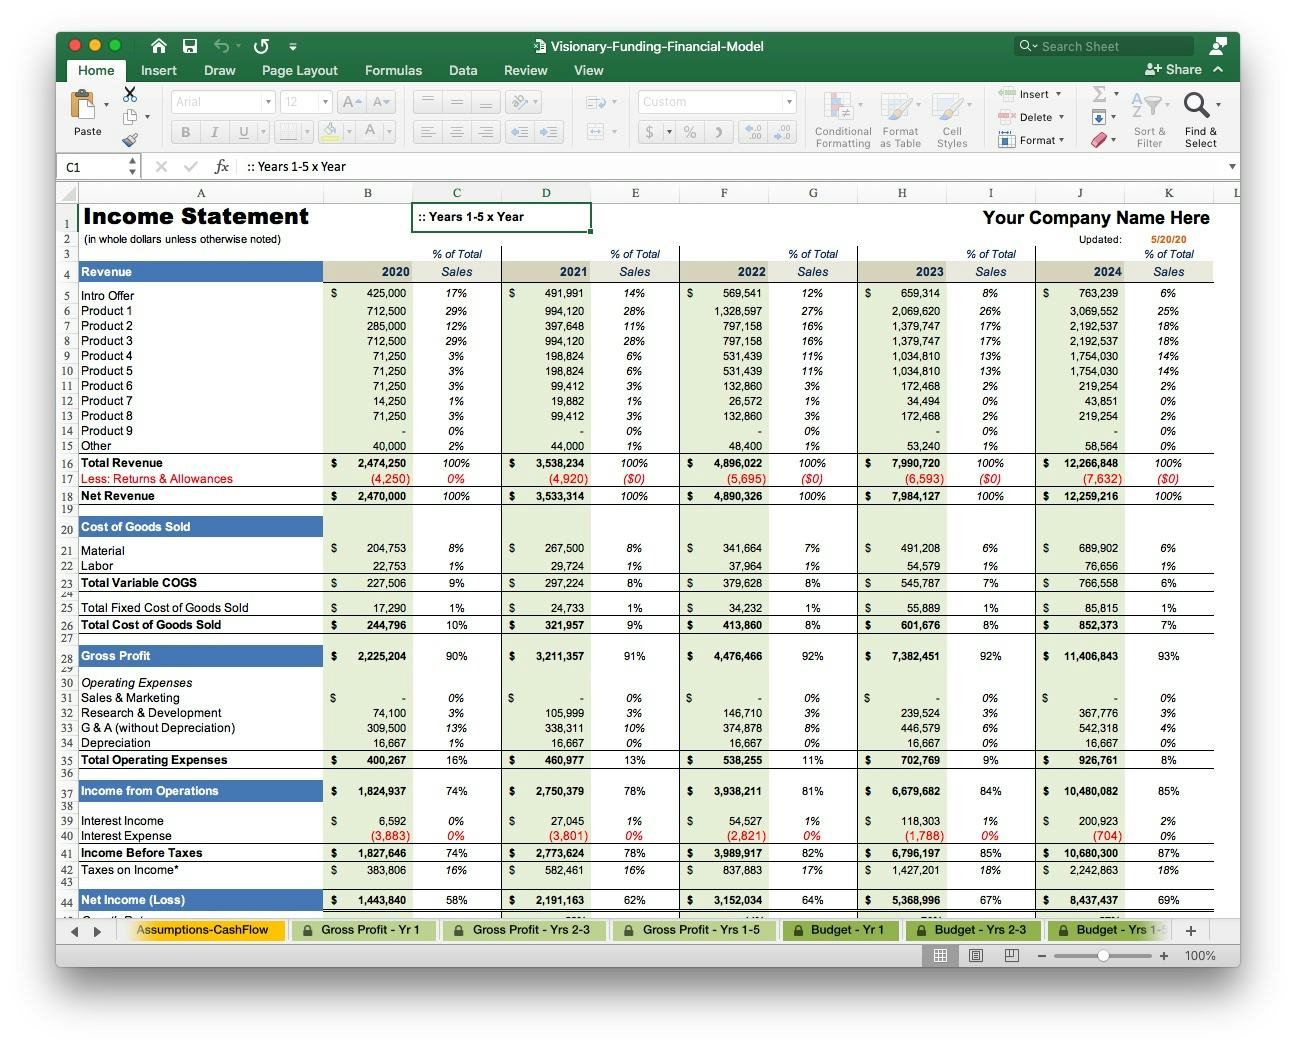Open Cell Styles gallery
Screen dimensions: 1296x1047
click(x=951, y=120)
